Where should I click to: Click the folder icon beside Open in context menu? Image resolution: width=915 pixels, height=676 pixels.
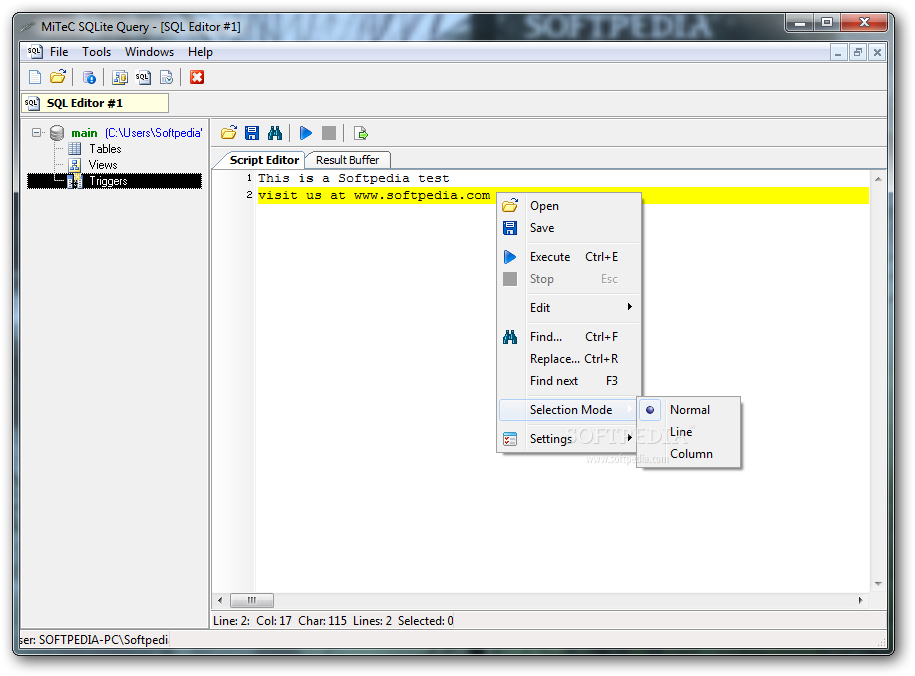tap(510, 206)
